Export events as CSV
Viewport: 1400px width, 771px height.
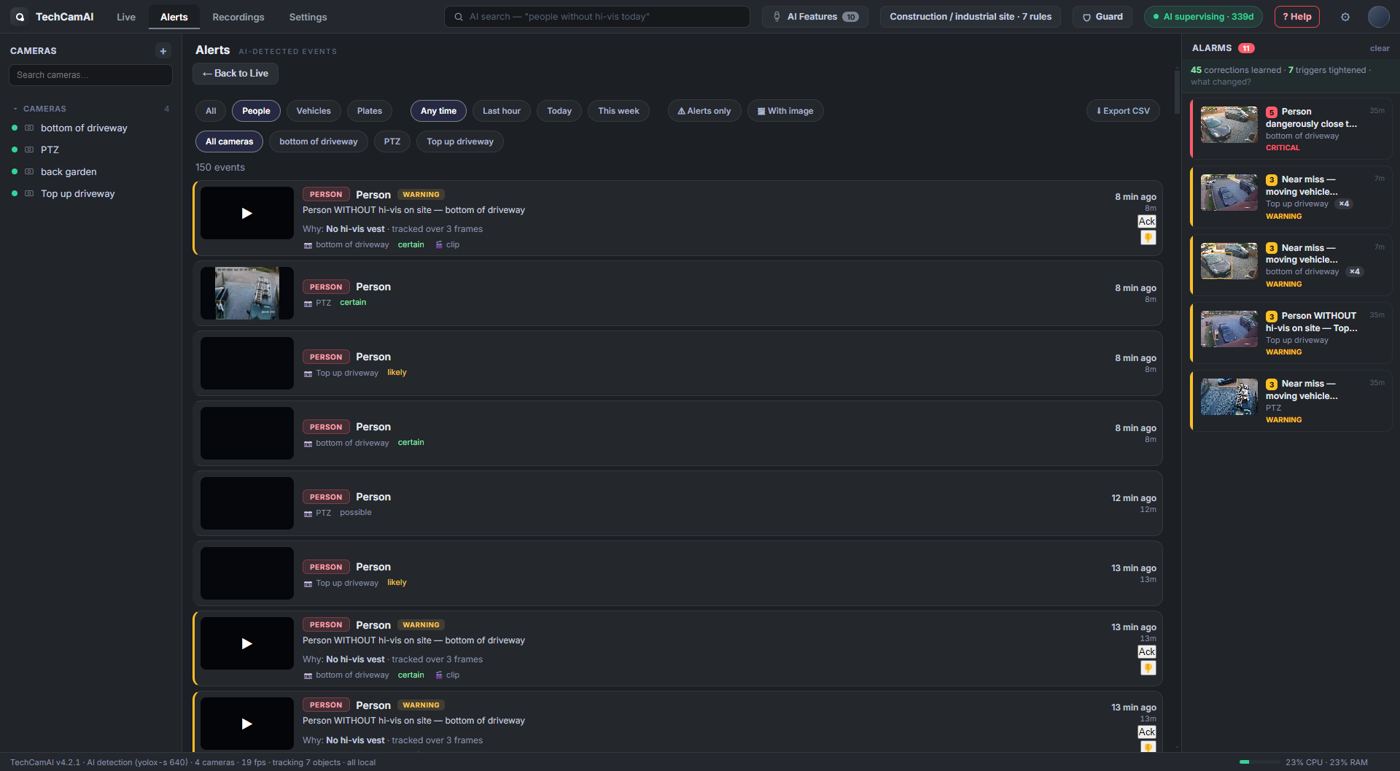pos(1123,111)
